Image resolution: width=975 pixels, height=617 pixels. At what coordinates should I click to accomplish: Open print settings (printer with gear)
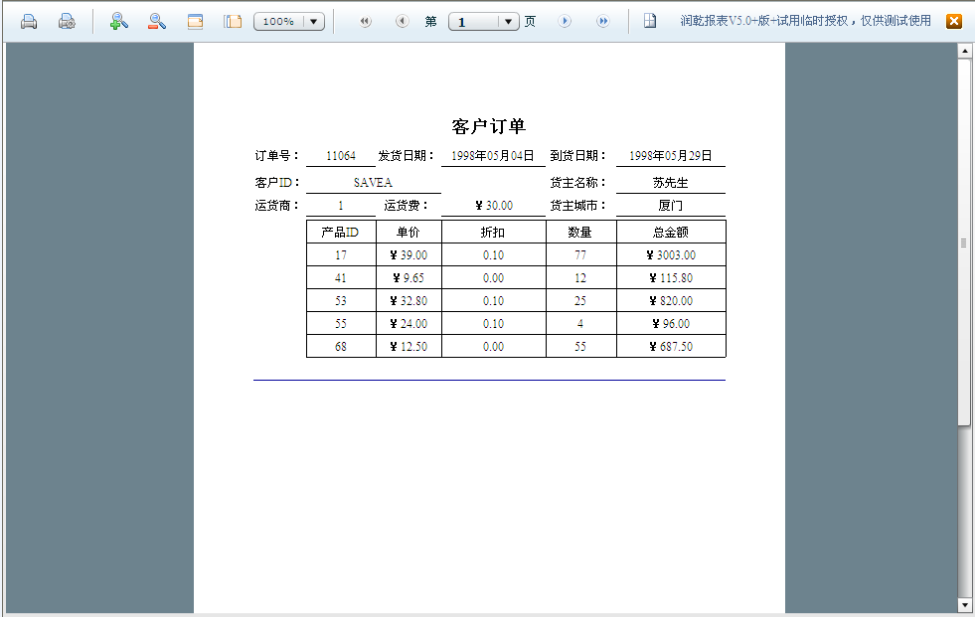67,22
